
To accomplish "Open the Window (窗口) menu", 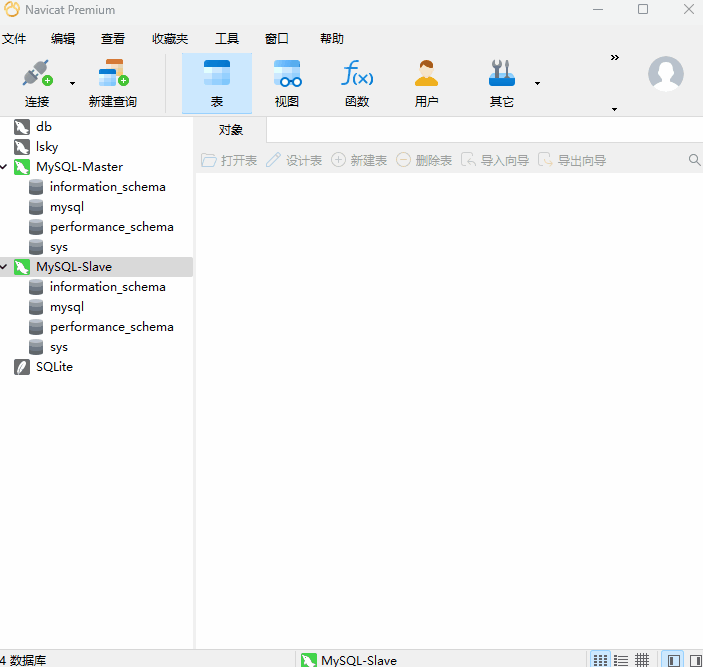I will click(277, 39).
